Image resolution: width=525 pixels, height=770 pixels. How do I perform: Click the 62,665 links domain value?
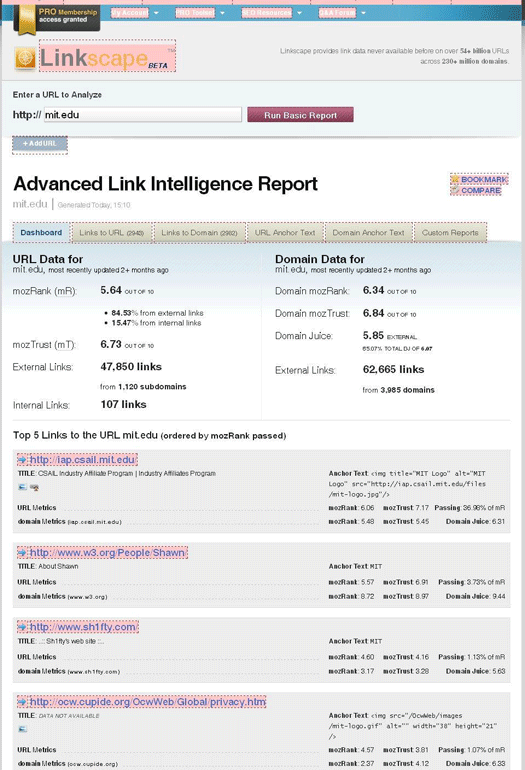(393, 369)
